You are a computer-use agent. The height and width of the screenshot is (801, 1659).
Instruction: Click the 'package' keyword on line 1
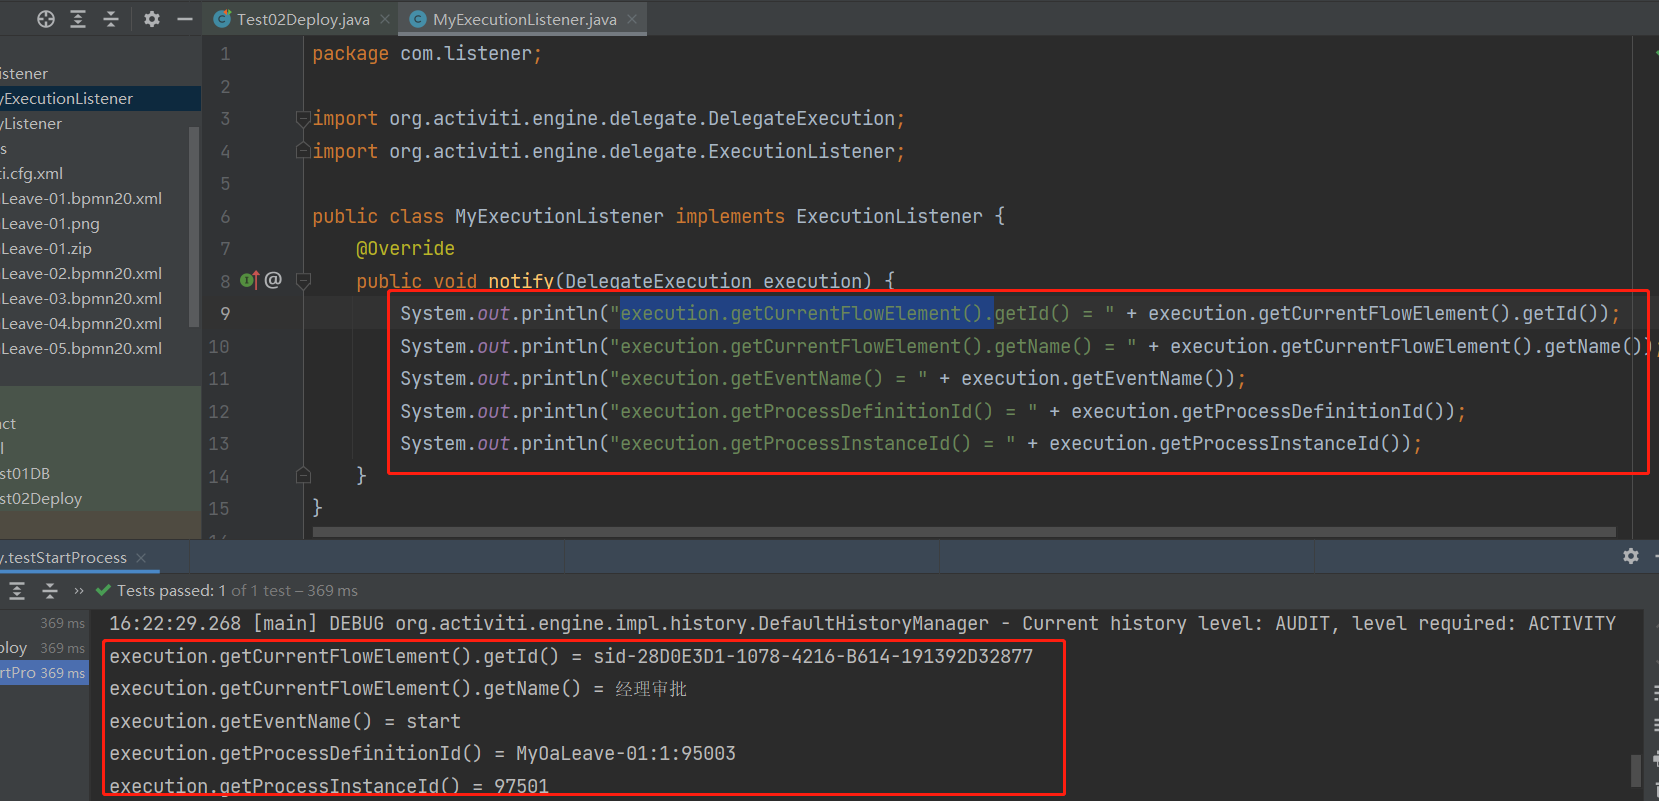[x=350, y=54]
